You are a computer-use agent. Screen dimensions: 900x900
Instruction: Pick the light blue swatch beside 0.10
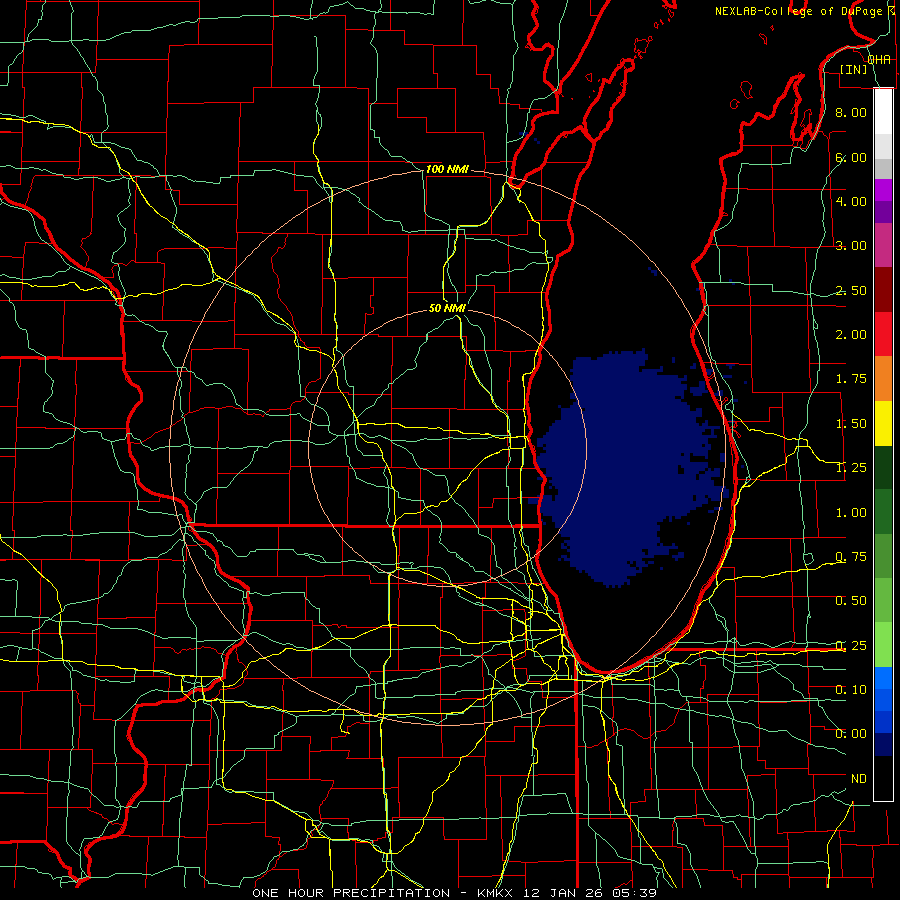coord(883,678)
